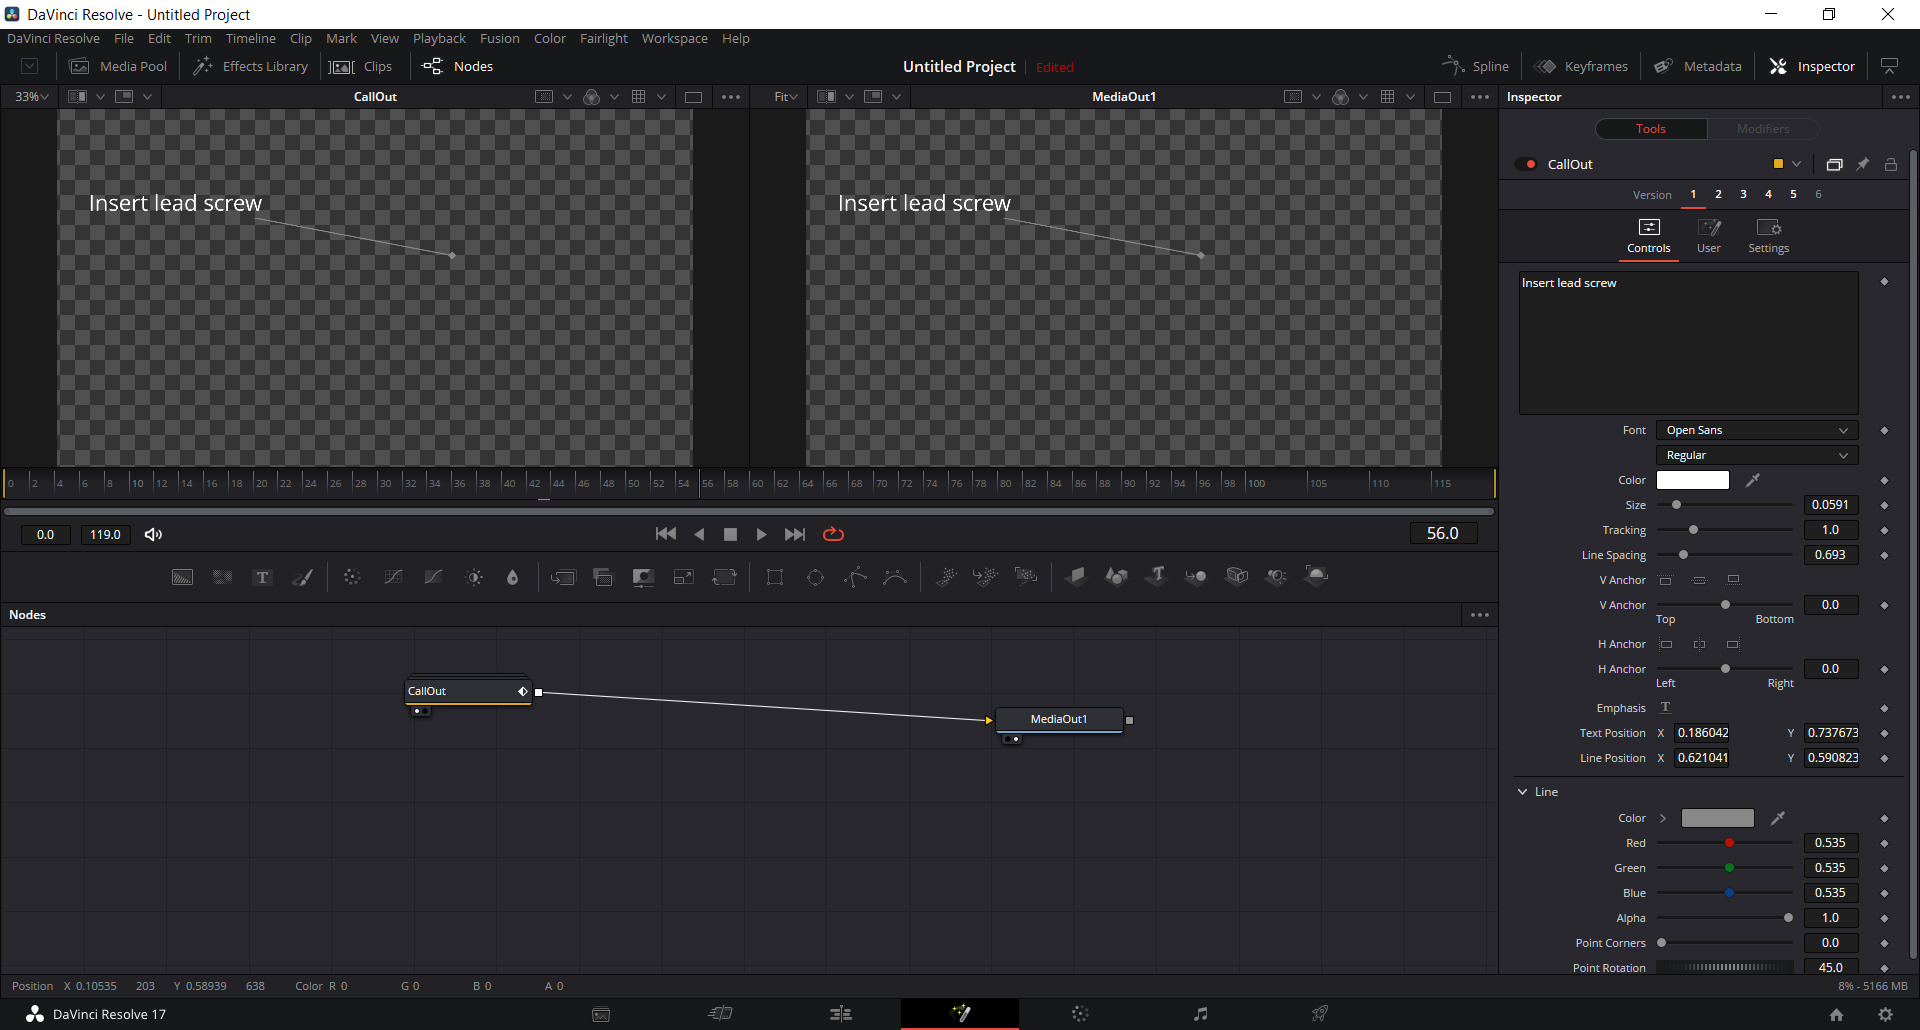Toggle keyframe diamond for Font
Image resolution: width=1920 pixels, height=1030 pixels.
pos(1884,430)
